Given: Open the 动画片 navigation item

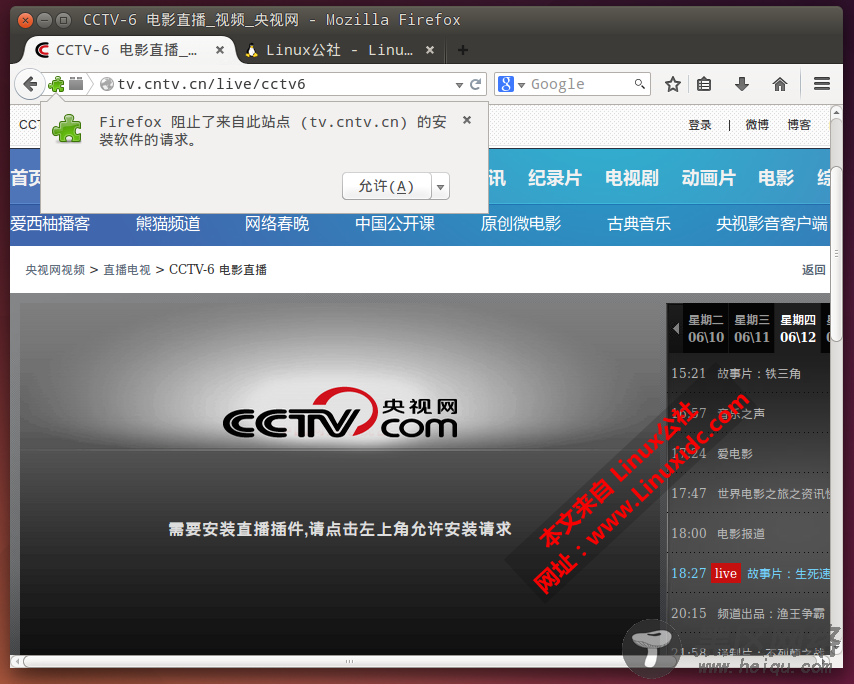Looking at the screenshot, I should point(709,178).
